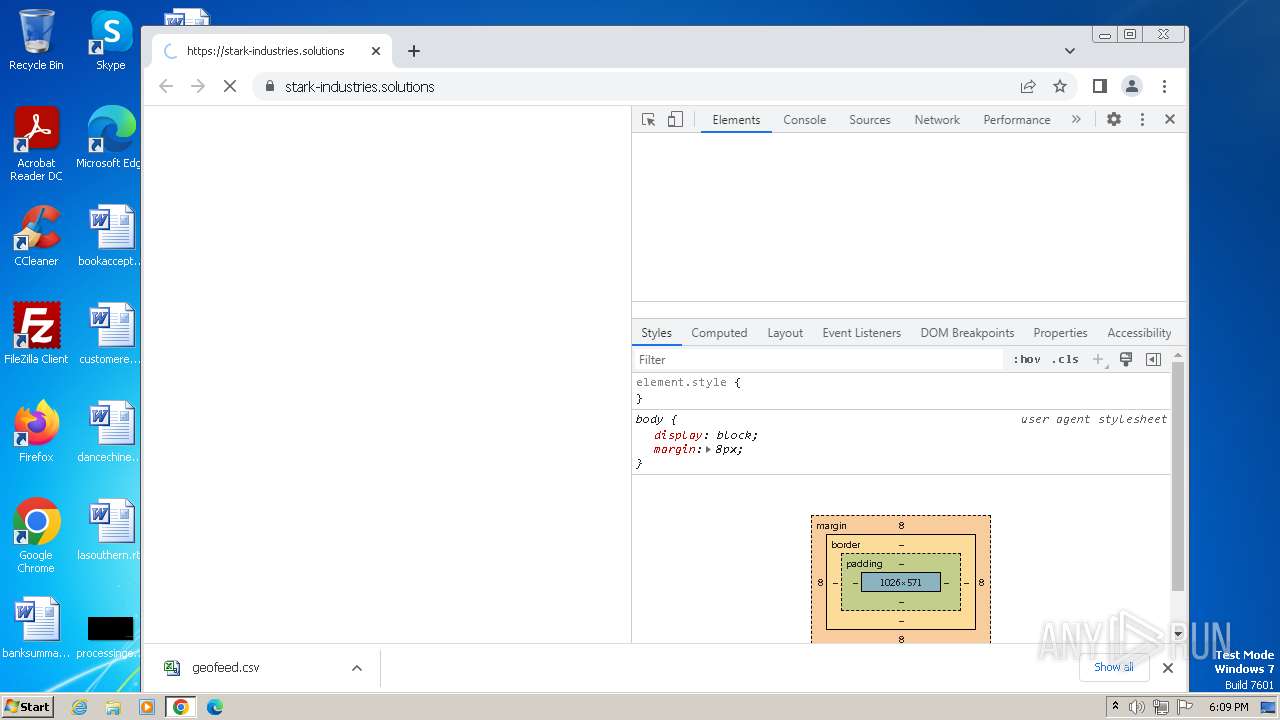The width and height of the screenshot is (1280, 720).
Task: Click the border label in box model
Action: click(x=845, y=545)
